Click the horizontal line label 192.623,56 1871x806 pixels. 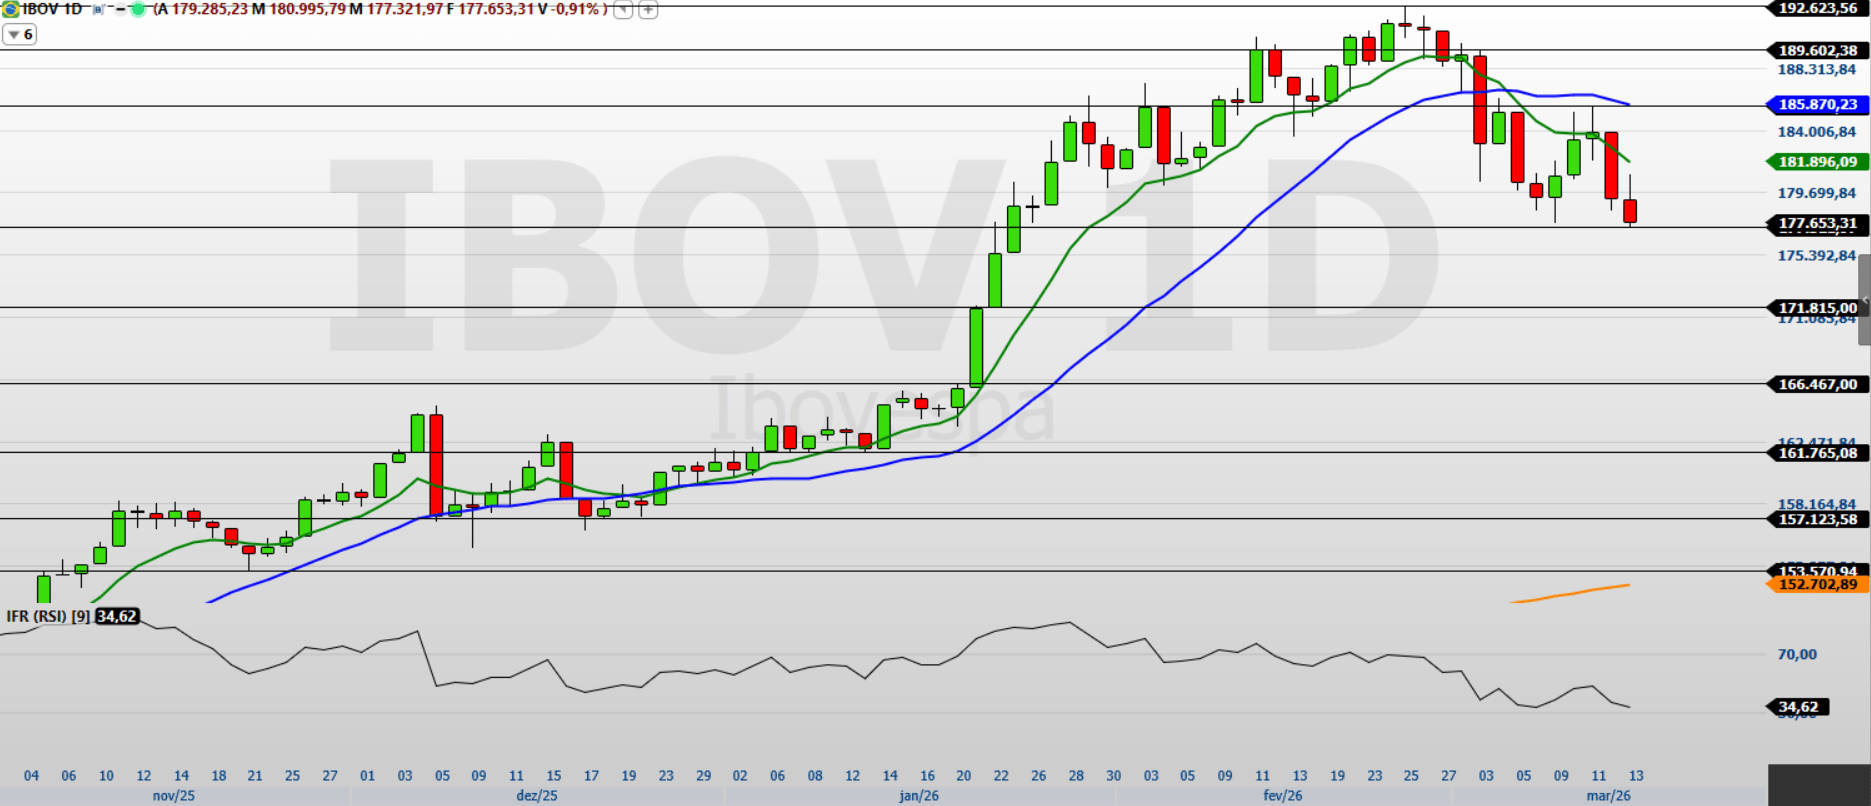(1817, 8)
